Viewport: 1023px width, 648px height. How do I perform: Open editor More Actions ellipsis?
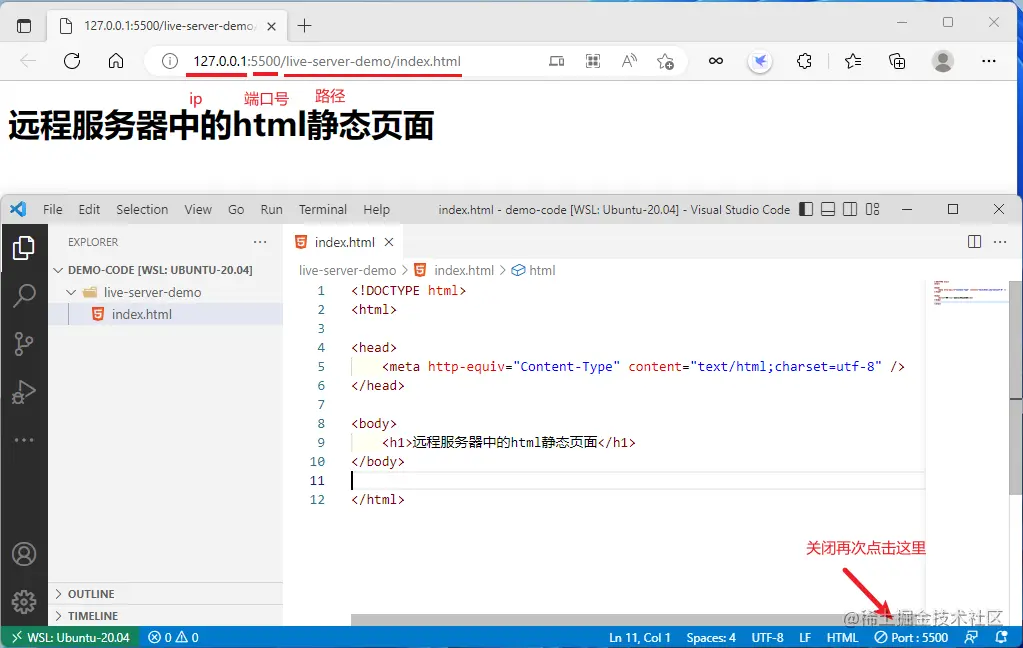tap(1000, 242)
